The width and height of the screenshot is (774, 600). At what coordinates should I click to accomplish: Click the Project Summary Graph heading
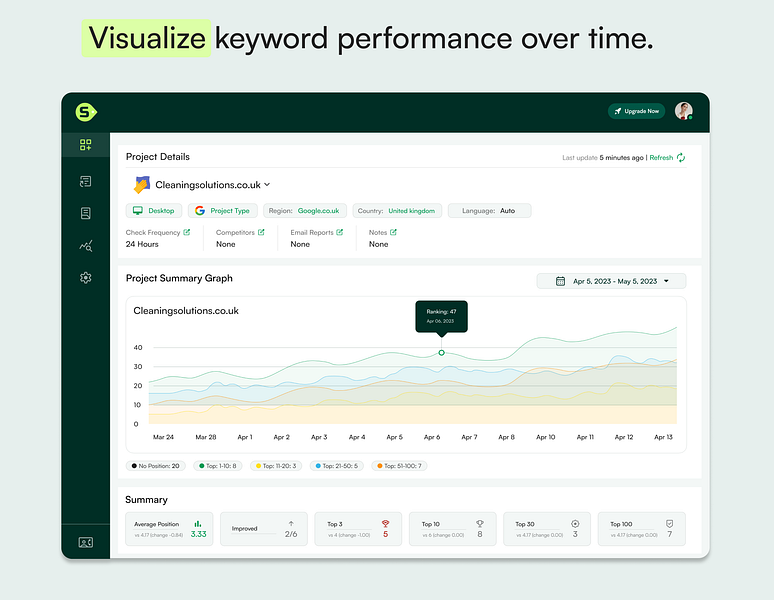[x=179, y=278]
